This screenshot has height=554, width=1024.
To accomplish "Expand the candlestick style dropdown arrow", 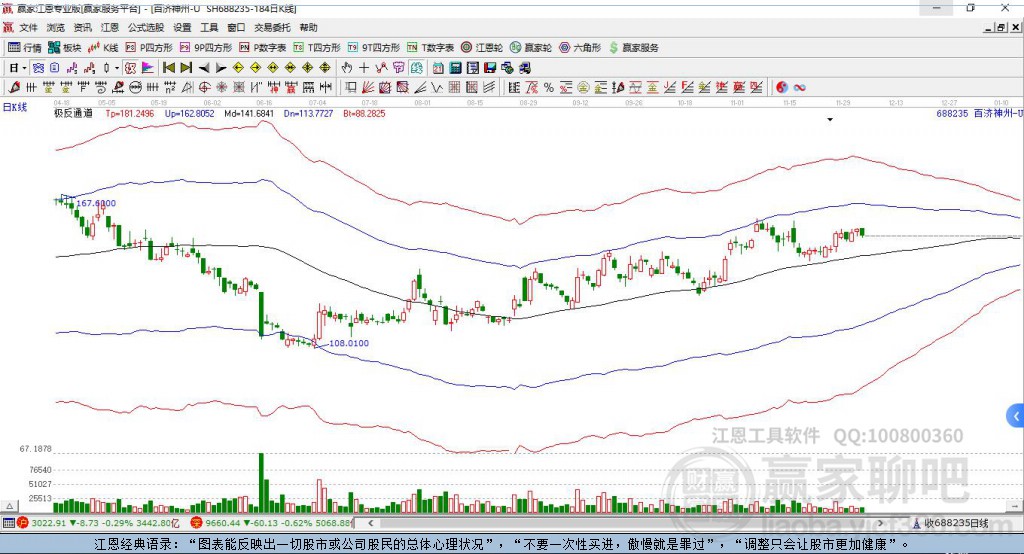I will [117, 68].
